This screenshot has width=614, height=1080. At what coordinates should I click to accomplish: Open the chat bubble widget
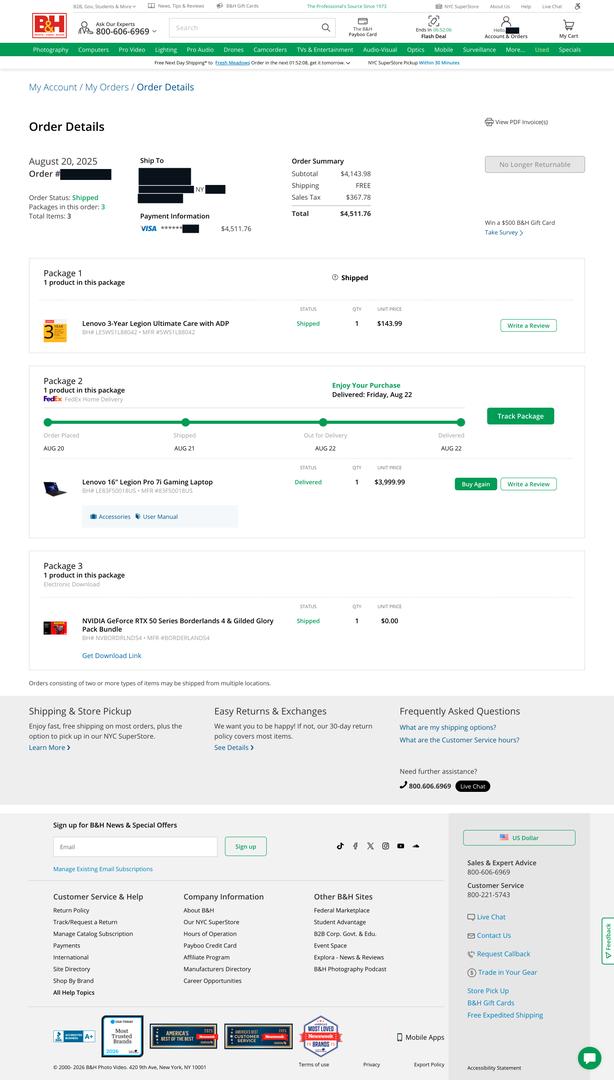tap(589, 1057)
